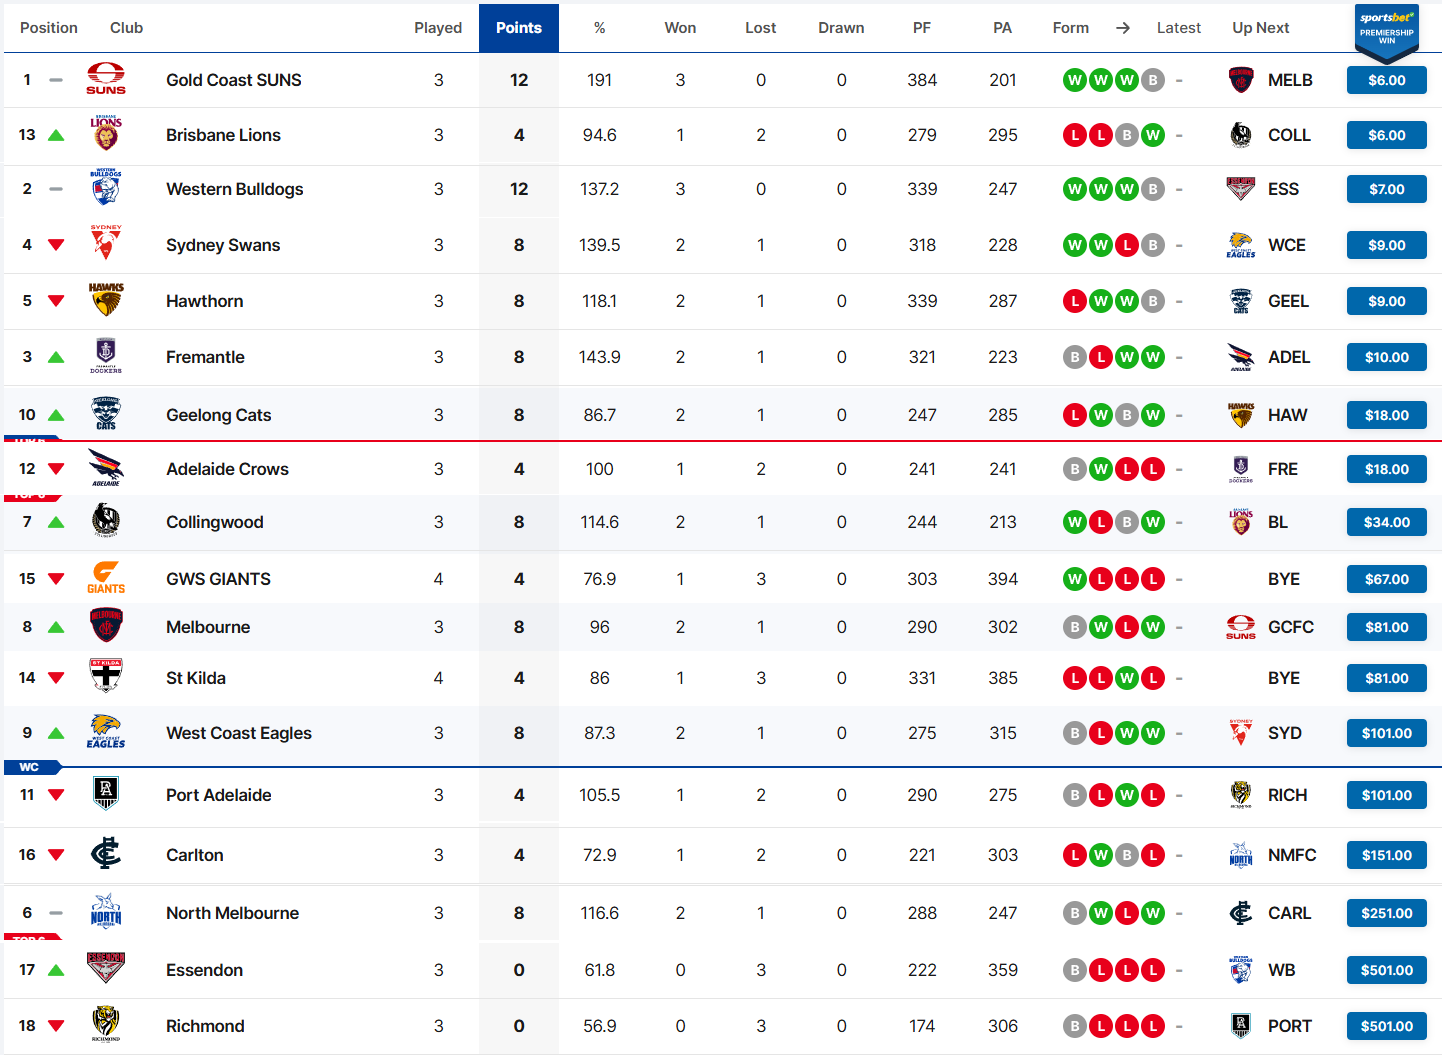The width and height of the screenshot is (1442, 1055).
Task: Click Fremantle $10.00 odds button
Action: (x=1387, y=357)
